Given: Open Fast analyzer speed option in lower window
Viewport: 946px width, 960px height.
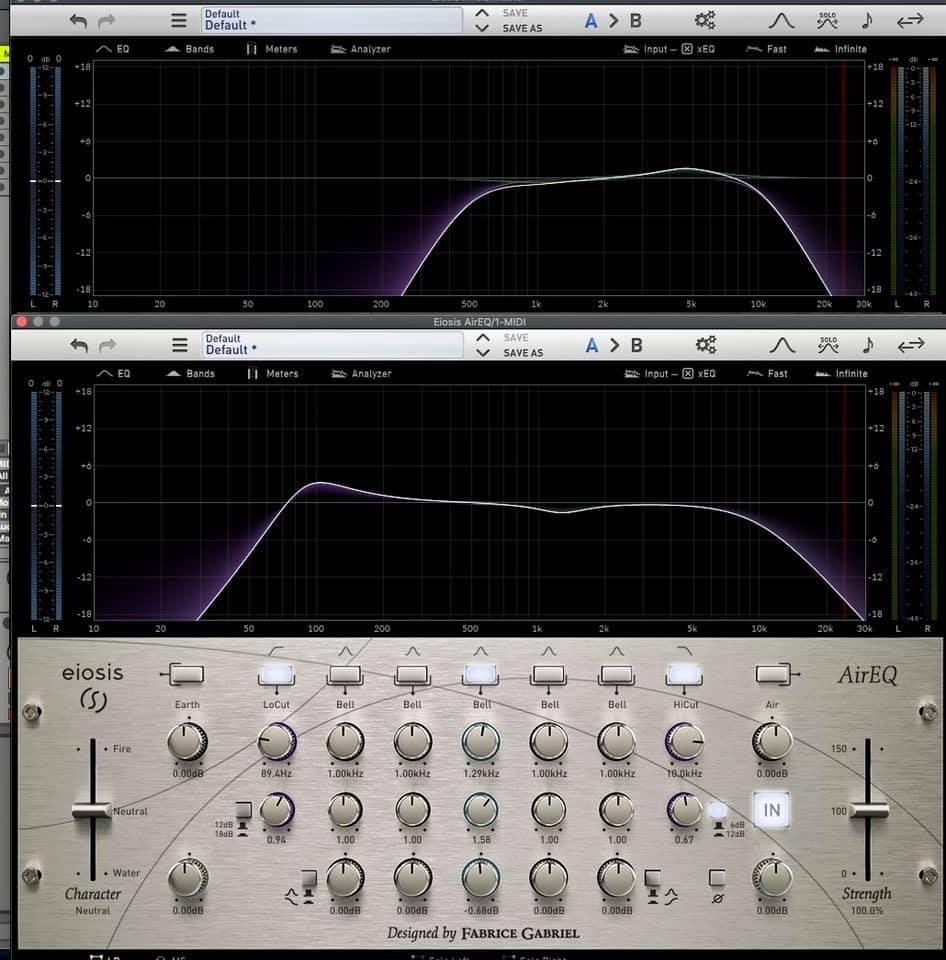Looking at the screenshot, I should [x=767, y=373].
